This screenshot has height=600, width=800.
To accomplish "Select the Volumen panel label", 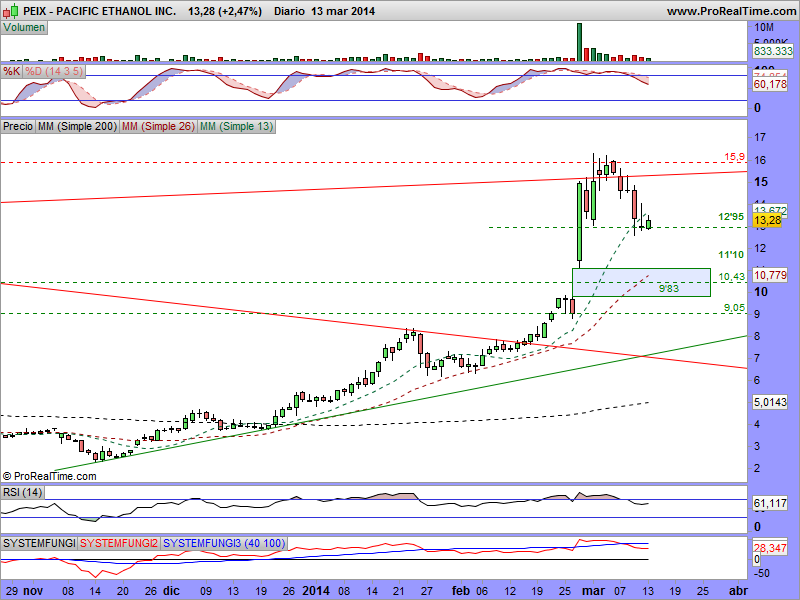I will click(x=24, y=28).
